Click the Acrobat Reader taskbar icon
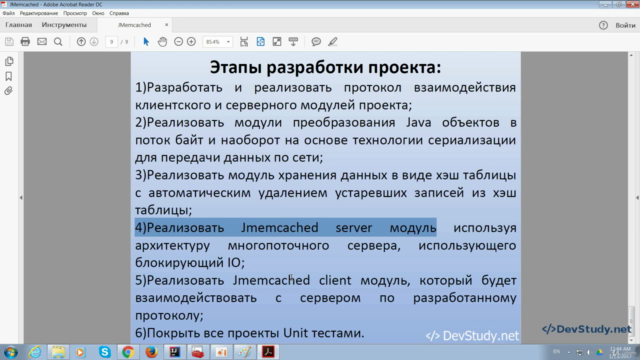The height and width of the screenshot is (360, 640). 268,352
